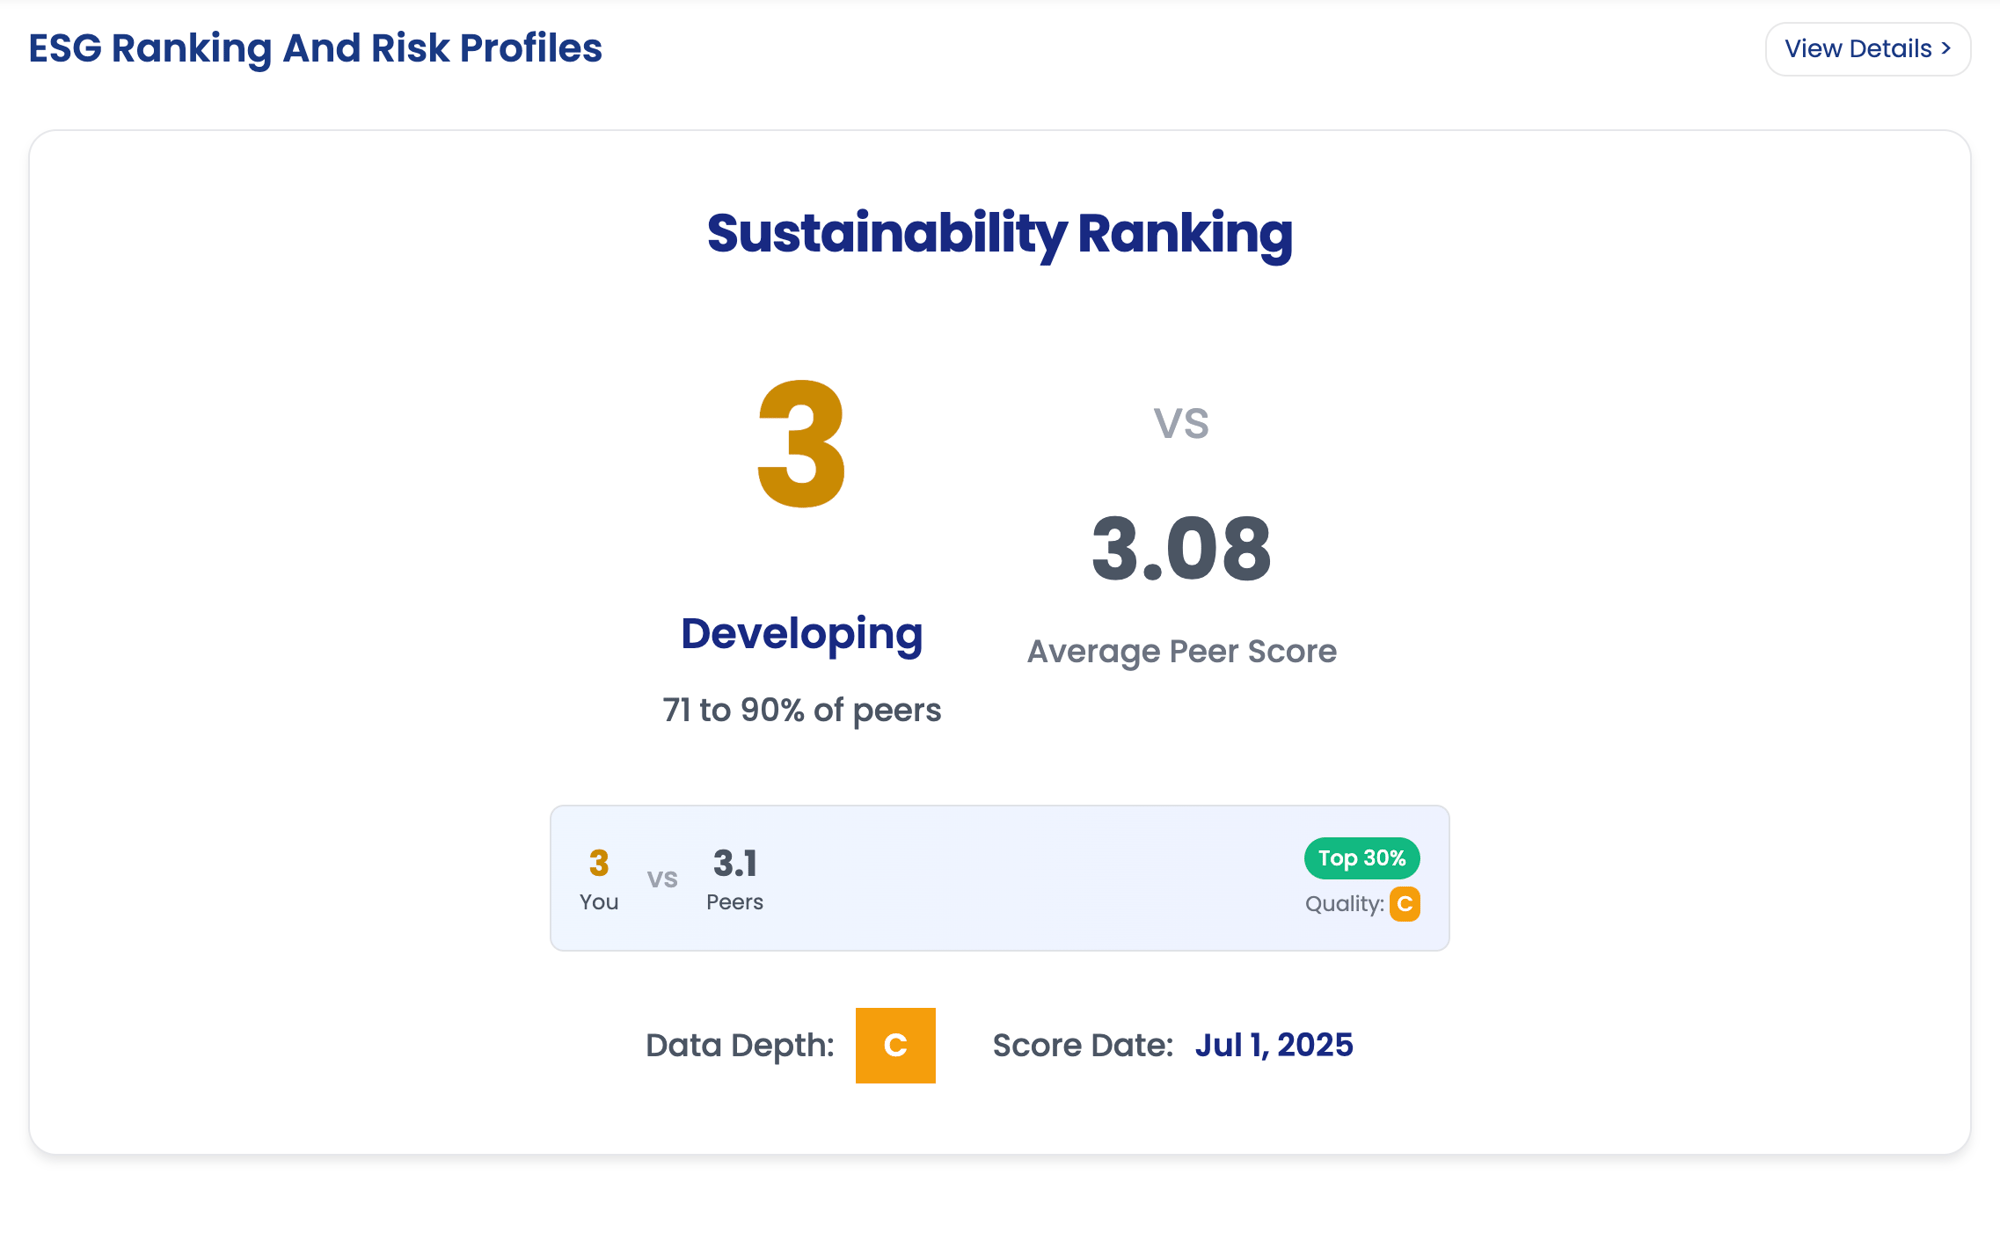
Task: Click the Sustainability Ranking heading
Action: pos(999,233)
